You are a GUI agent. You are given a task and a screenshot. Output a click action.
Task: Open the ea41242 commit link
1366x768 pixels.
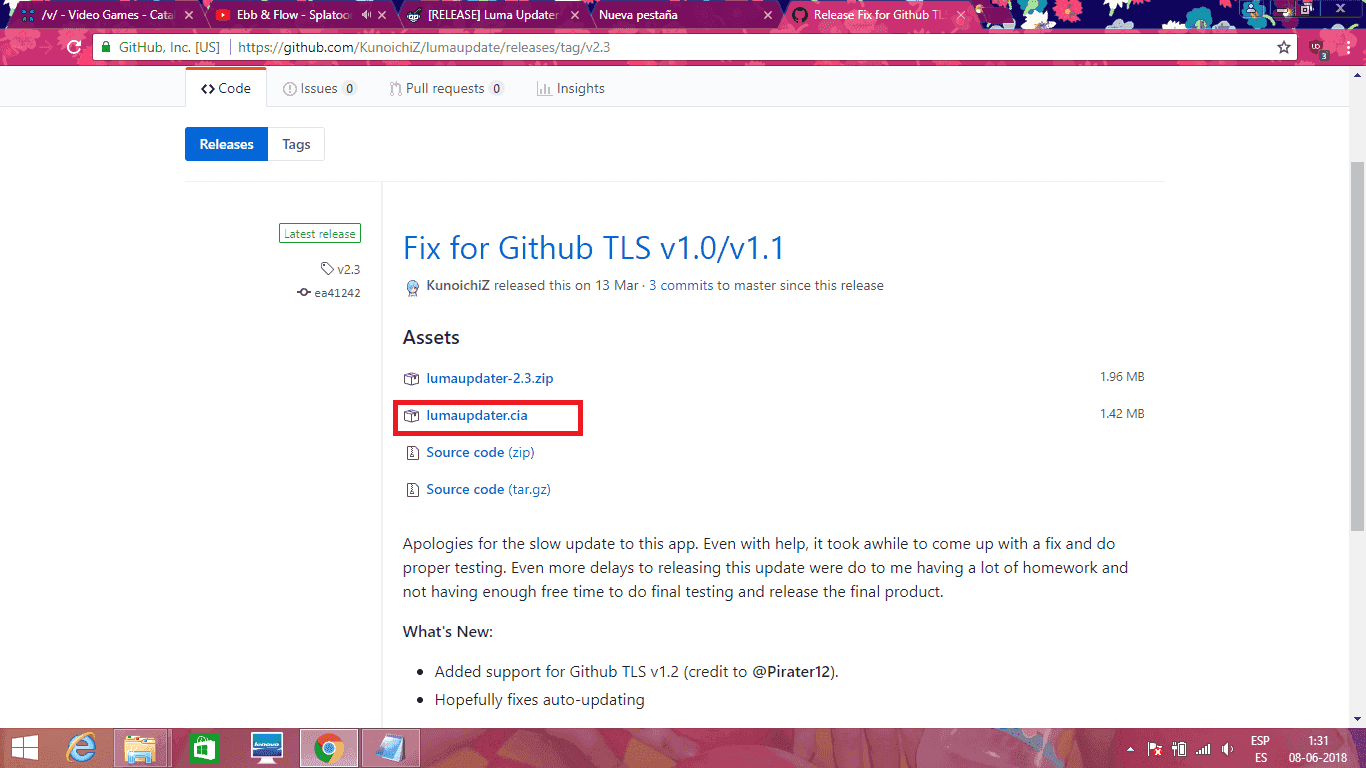329,293
